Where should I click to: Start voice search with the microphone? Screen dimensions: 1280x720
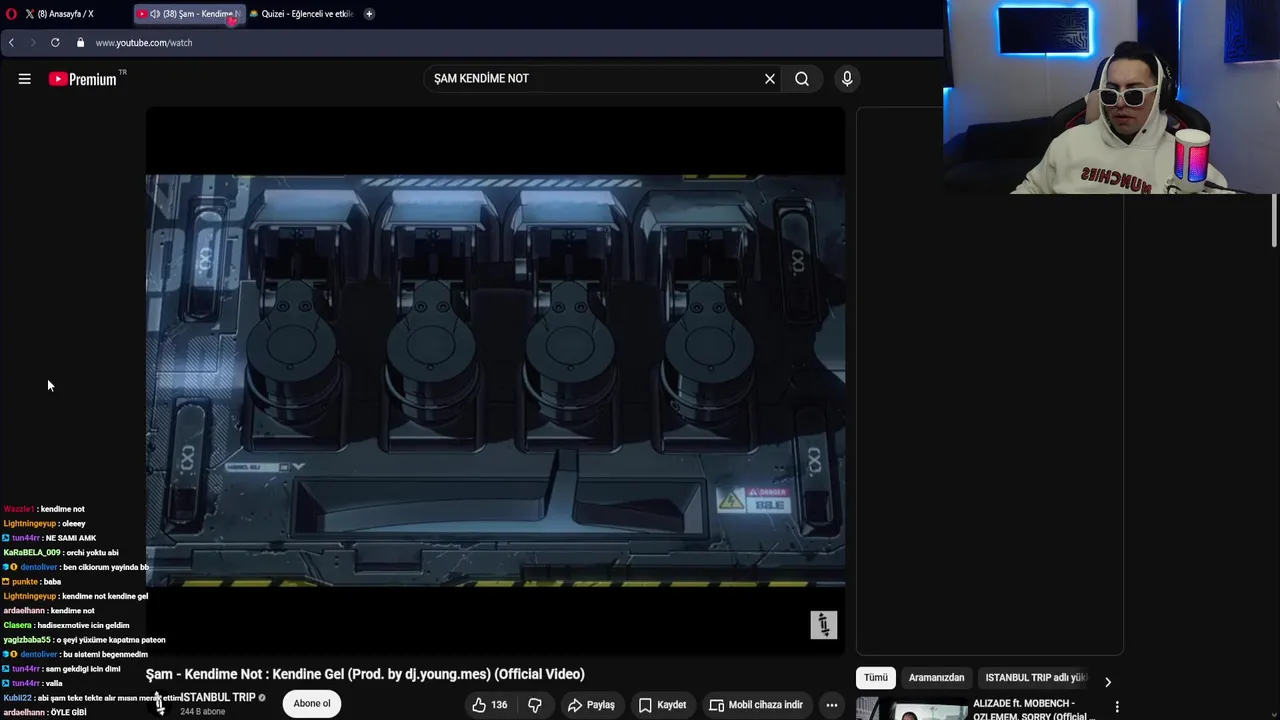tap(847, 79)
